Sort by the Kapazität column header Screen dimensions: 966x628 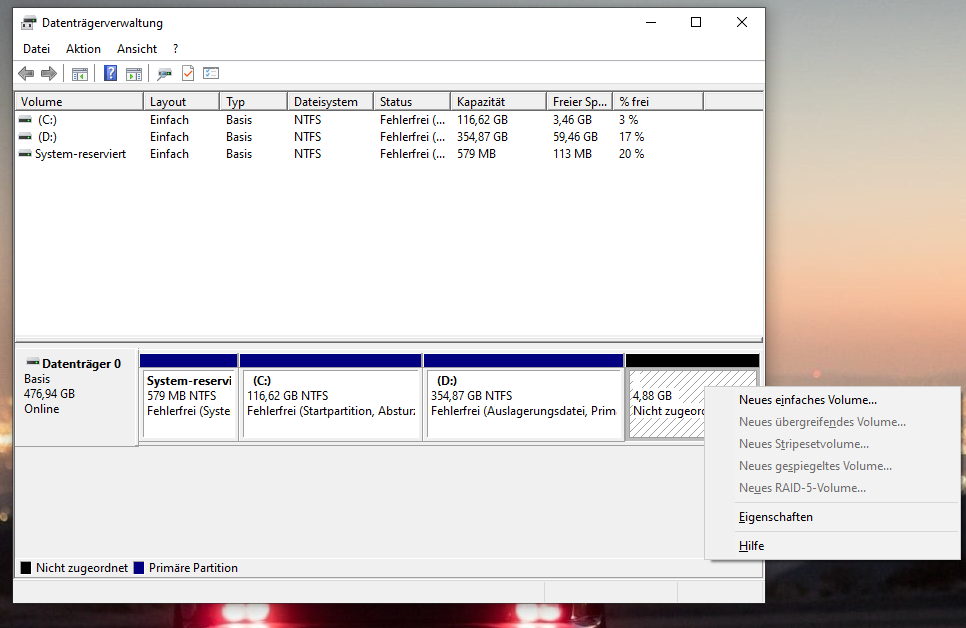click(499, 102)
